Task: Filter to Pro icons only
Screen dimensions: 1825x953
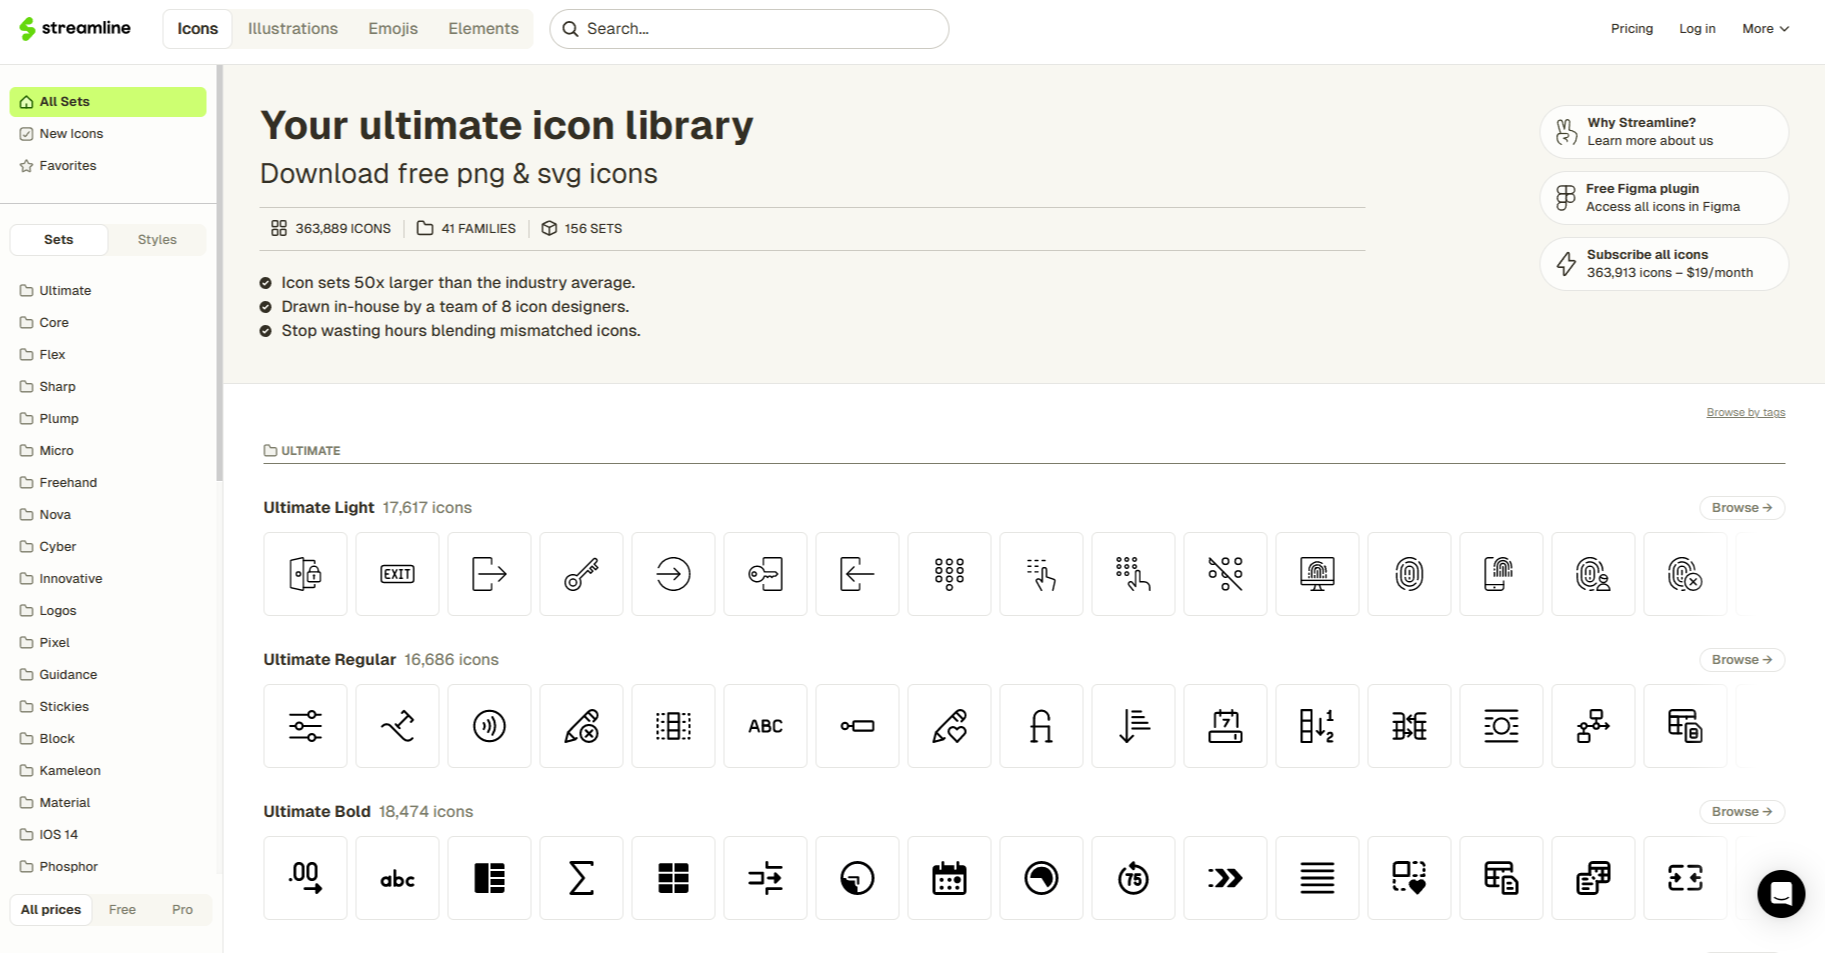Action: [182, 910]
